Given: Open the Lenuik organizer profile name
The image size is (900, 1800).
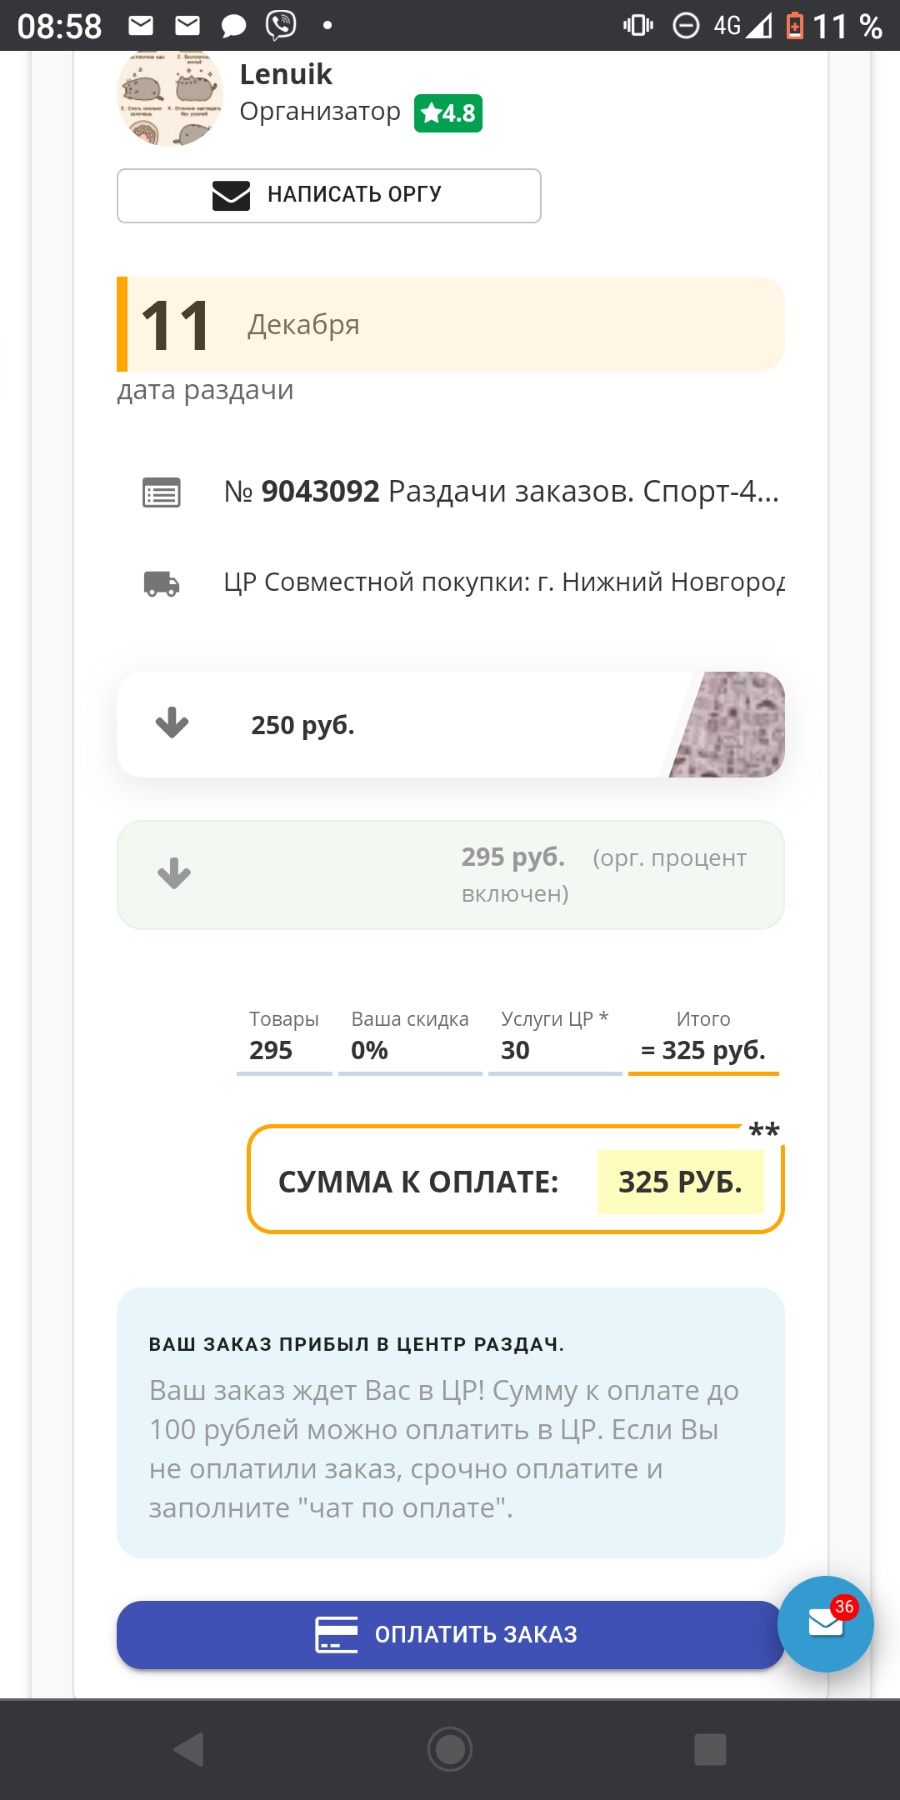Looking at the screenshot, I should (x=286, y=75).
